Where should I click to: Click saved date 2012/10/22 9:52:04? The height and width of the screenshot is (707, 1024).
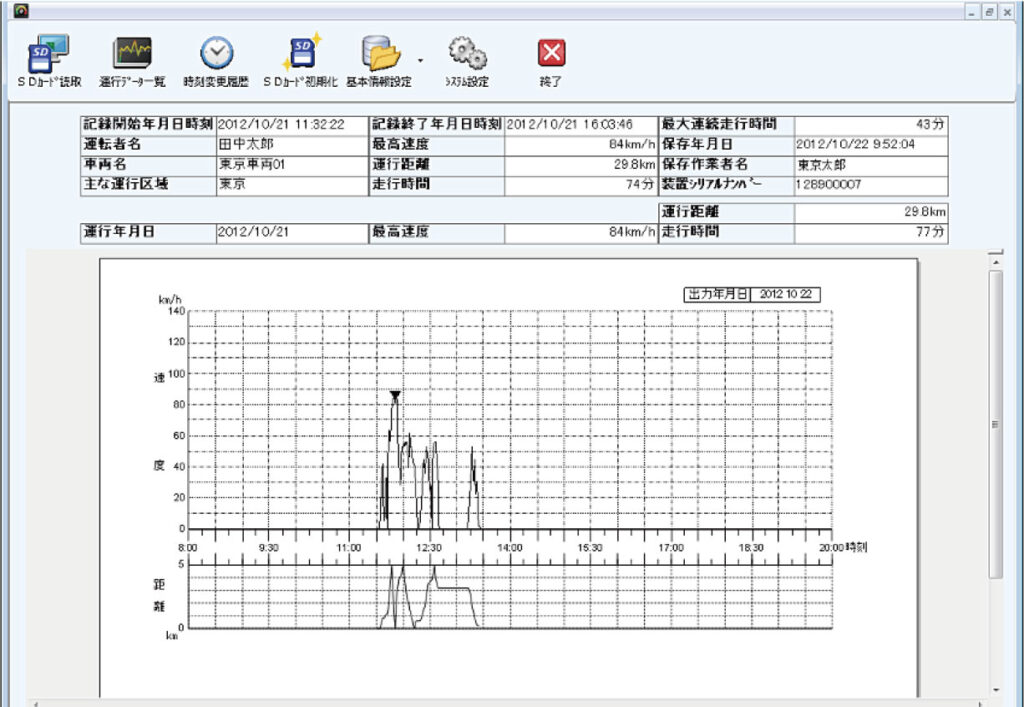tap(856, 144)
